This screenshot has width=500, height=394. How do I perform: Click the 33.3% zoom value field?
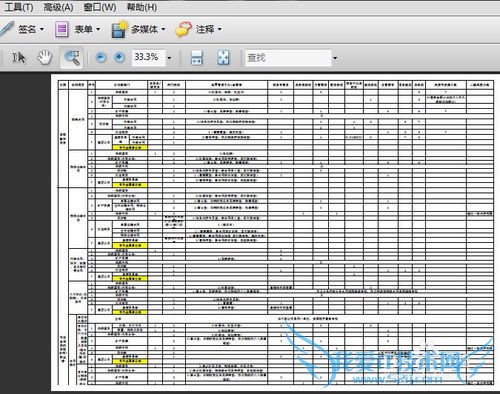point(148,58)
